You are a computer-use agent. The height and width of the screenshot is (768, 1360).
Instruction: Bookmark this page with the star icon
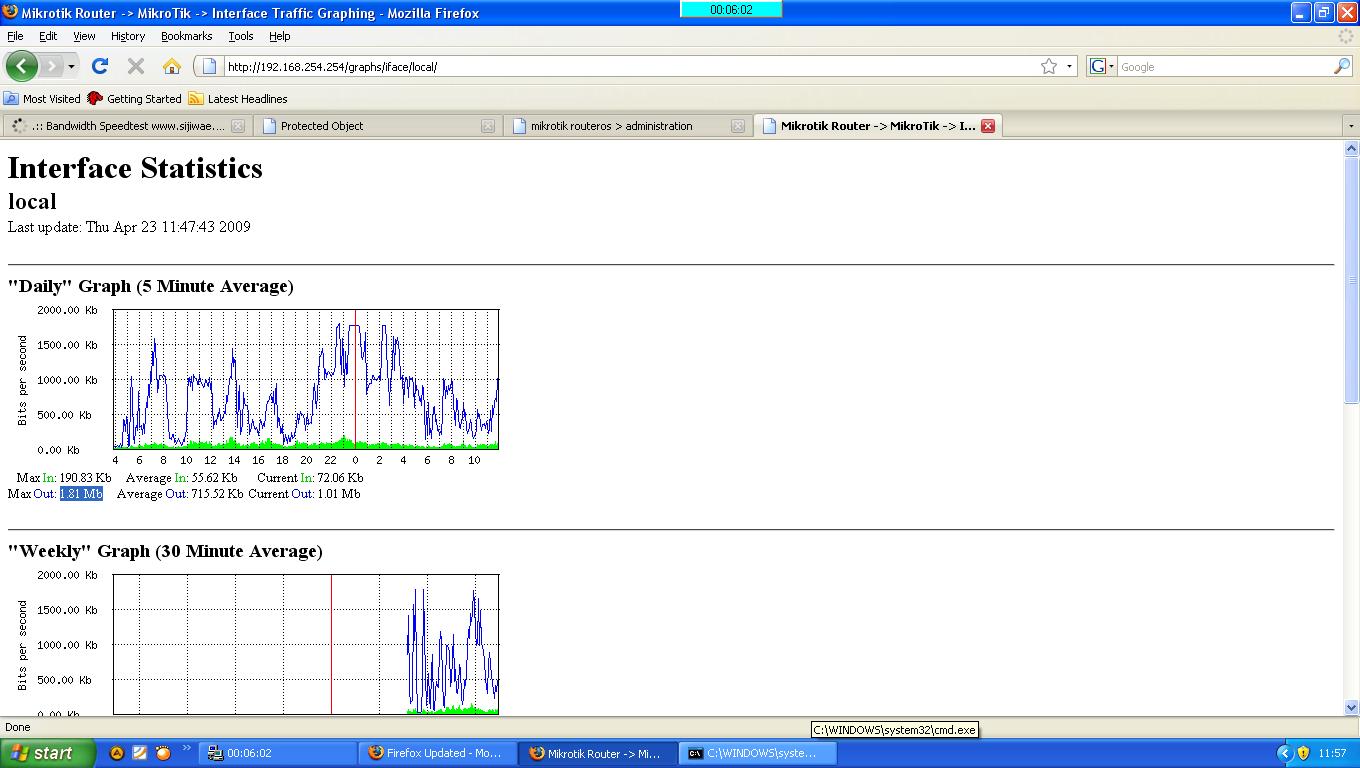[1049, 67]
